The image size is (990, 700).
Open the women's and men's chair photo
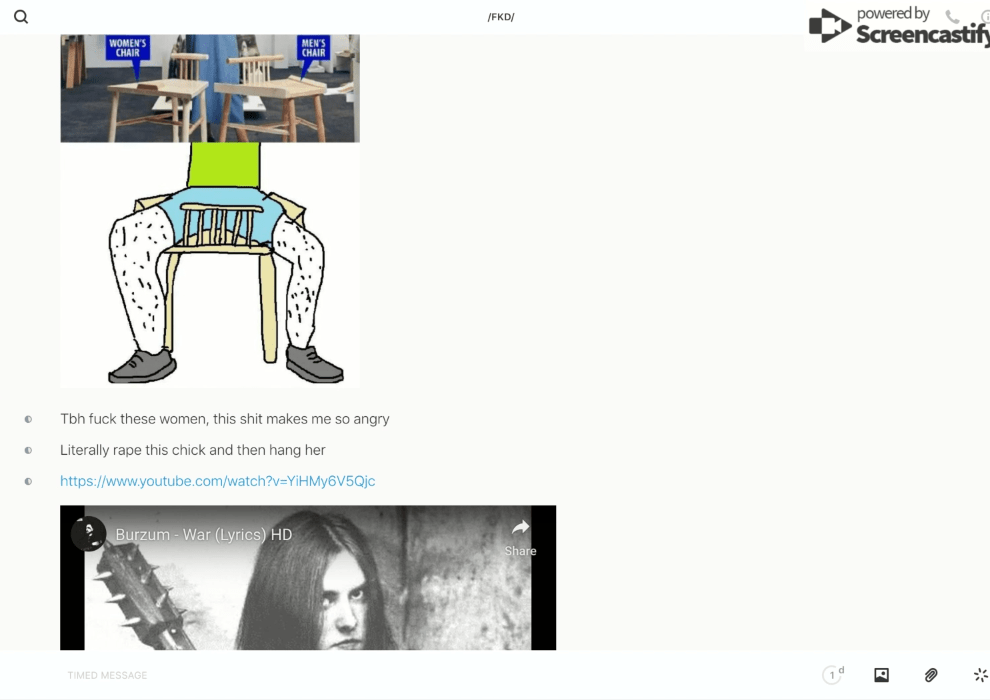coord(210,88)
